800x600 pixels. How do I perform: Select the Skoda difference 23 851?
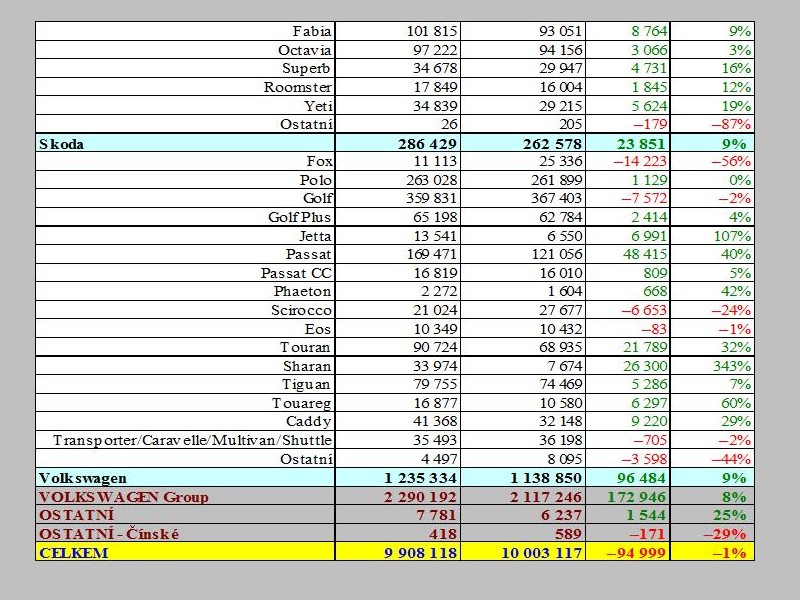(641, 144)
